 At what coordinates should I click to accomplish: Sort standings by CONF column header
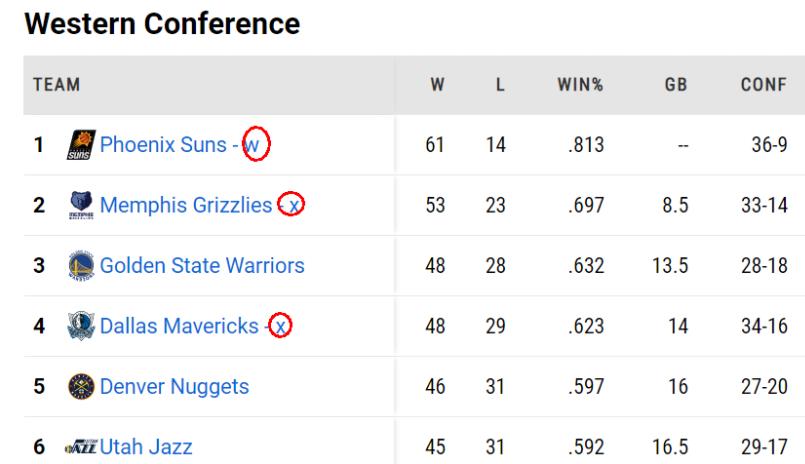click(764, 85)
